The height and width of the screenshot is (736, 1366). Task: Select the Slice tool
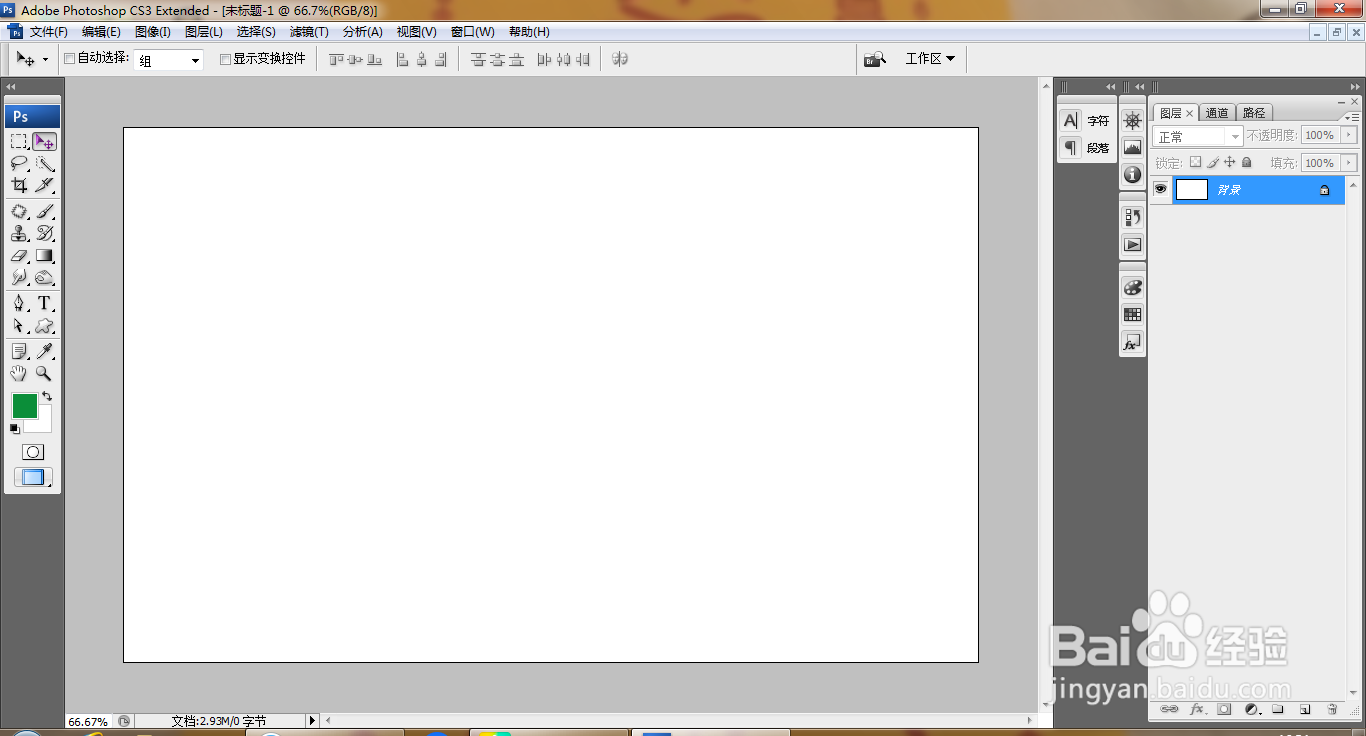coord(45,186)
